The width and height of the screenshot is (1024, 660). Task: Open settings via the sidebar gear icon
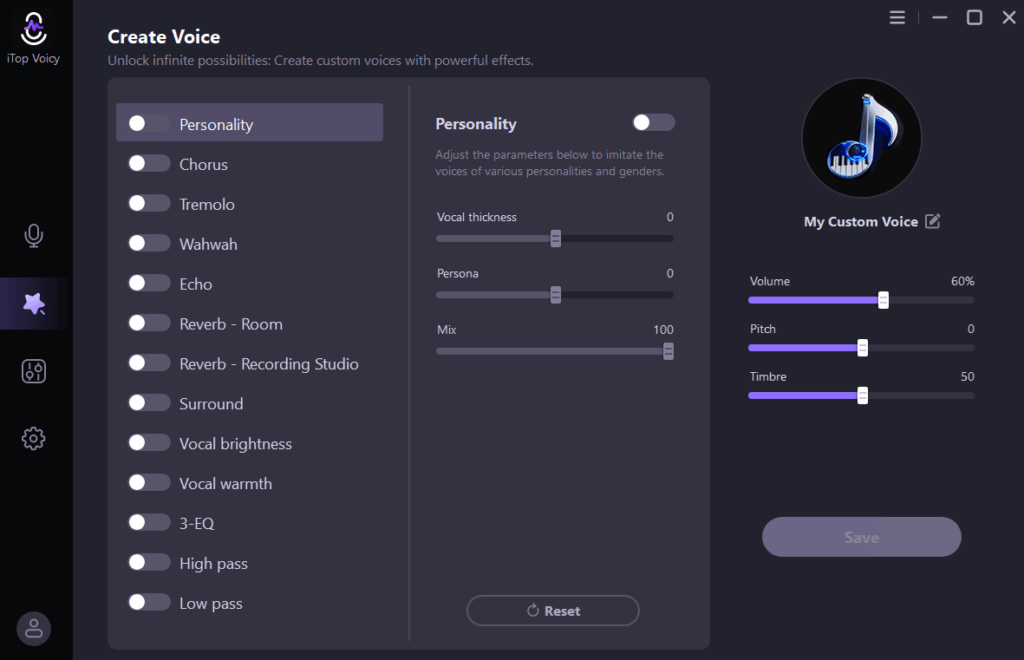click(x=34, y=438)
